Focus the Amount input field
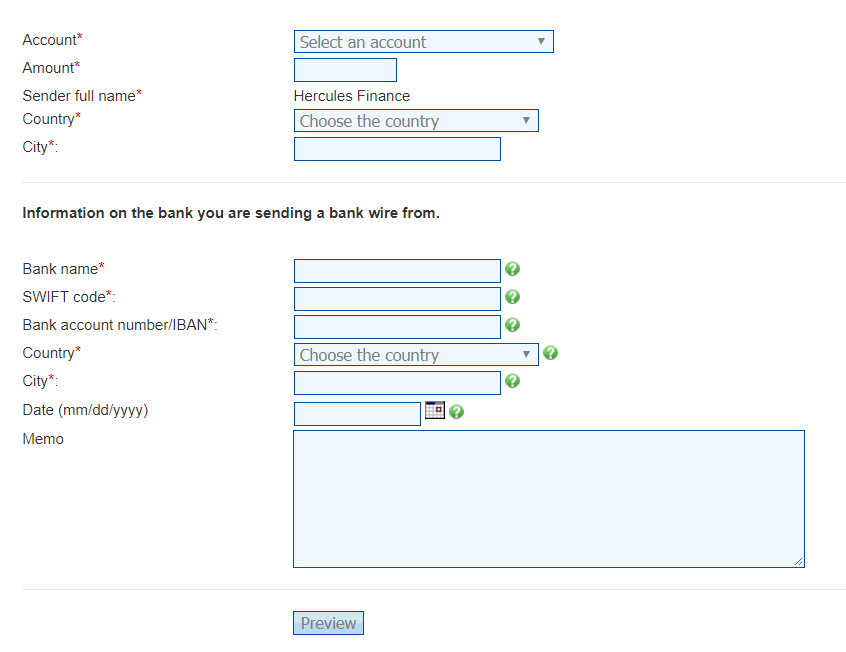 click(345, 70)
